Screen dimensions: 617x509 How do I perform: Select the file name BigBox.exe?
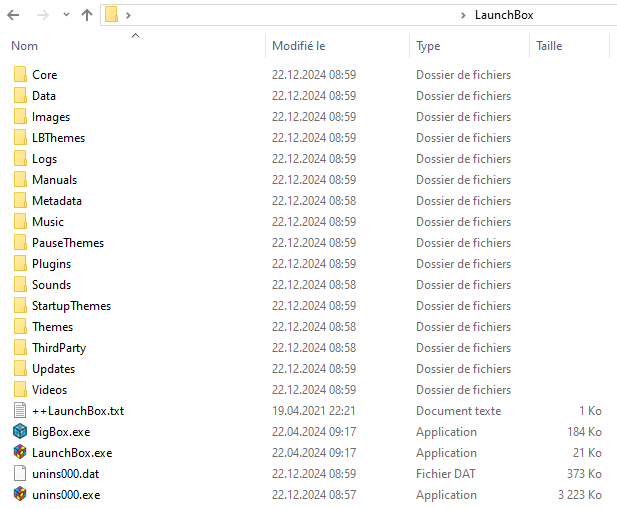pos(61,432)
